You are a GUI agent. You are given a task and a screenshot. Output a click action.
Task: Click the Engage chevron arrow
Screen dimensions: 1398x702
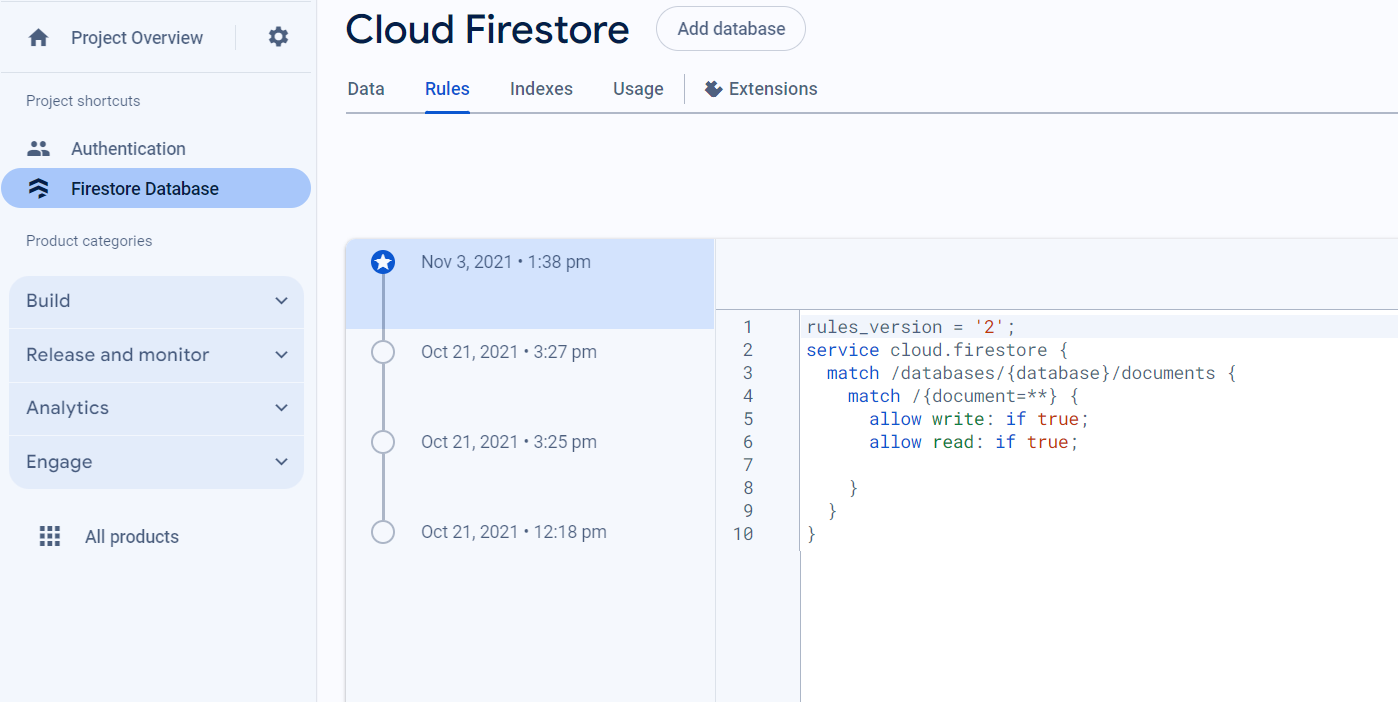[x=282, y=462]
